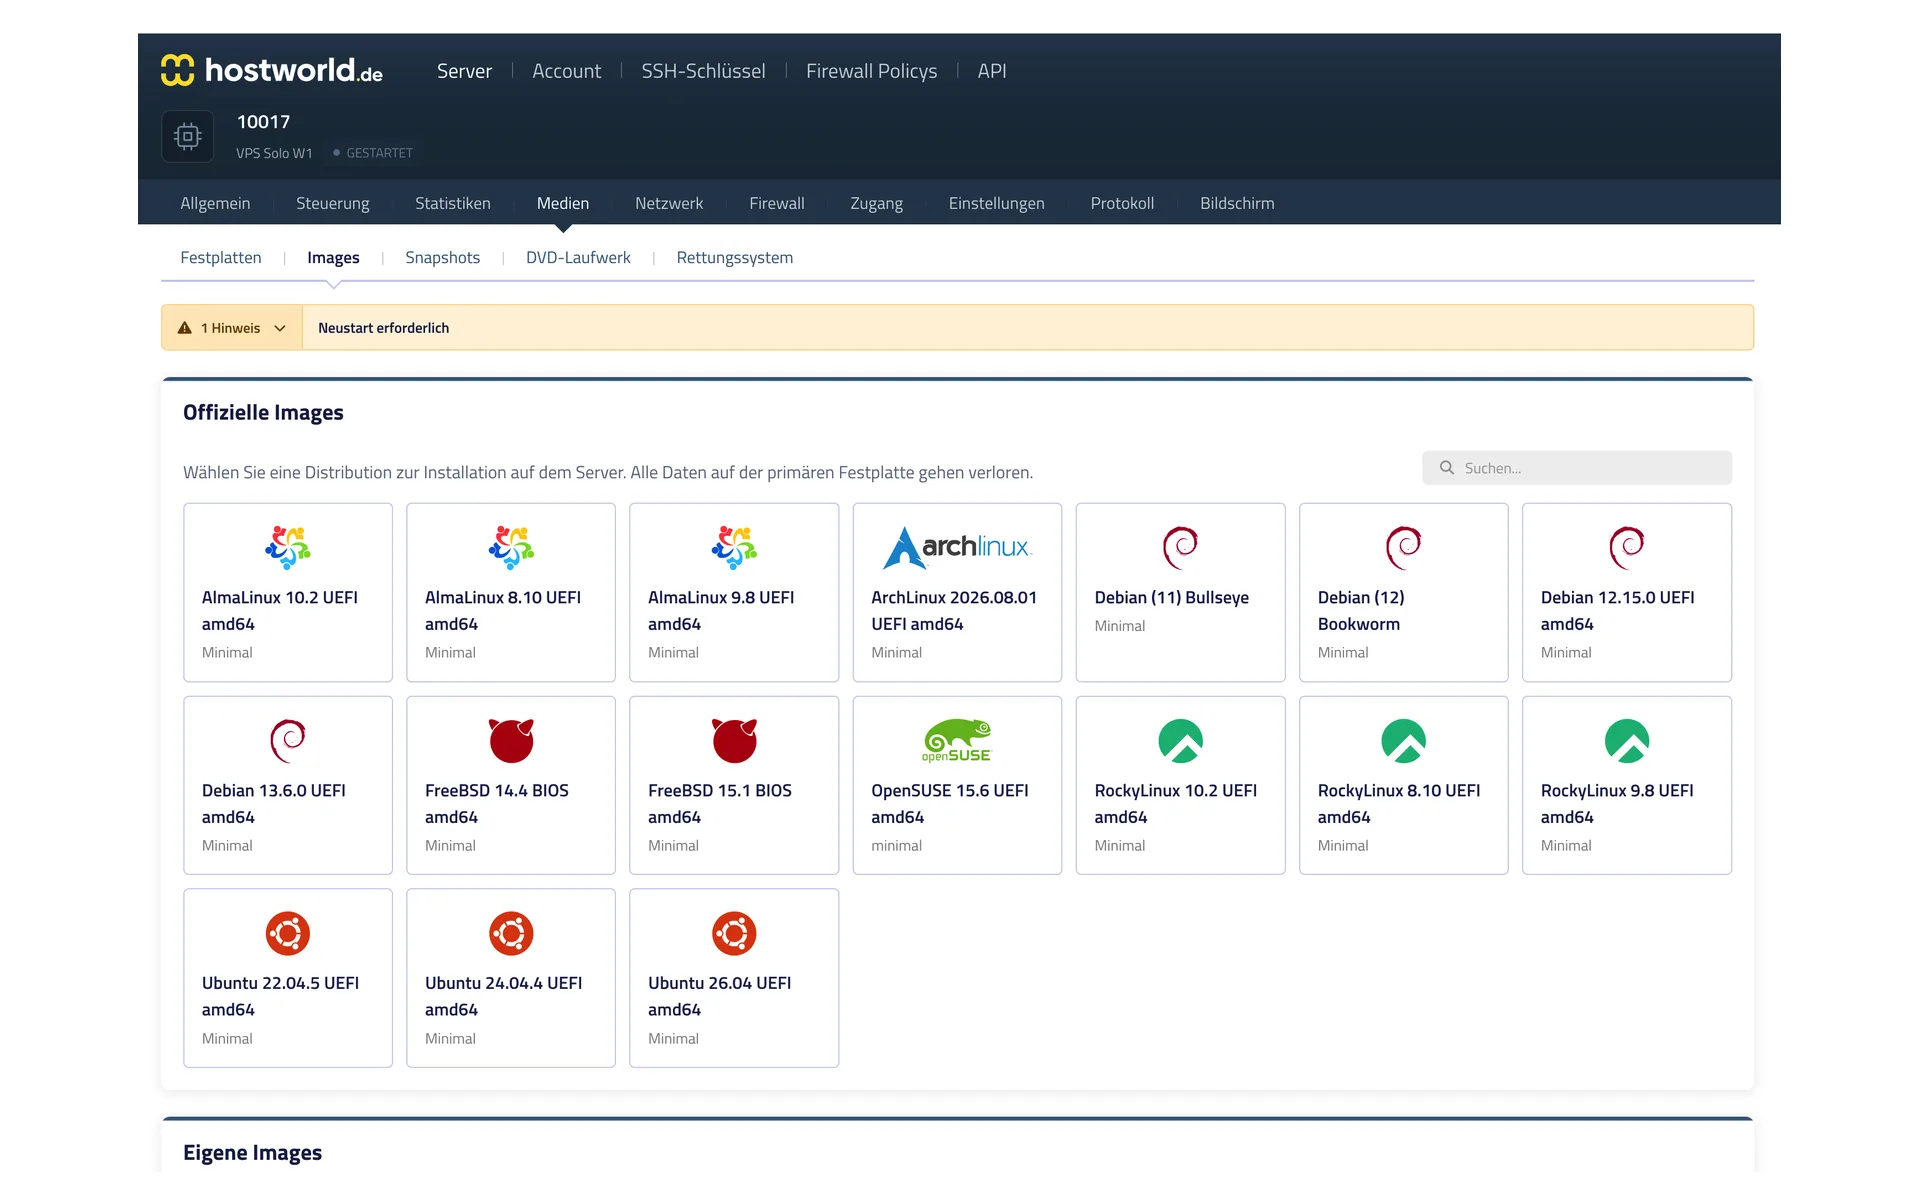Click the AlmaLinux 10.2 UEFI amd64 title
This screenshot has height=1200, width=1920.
(280, 610)
